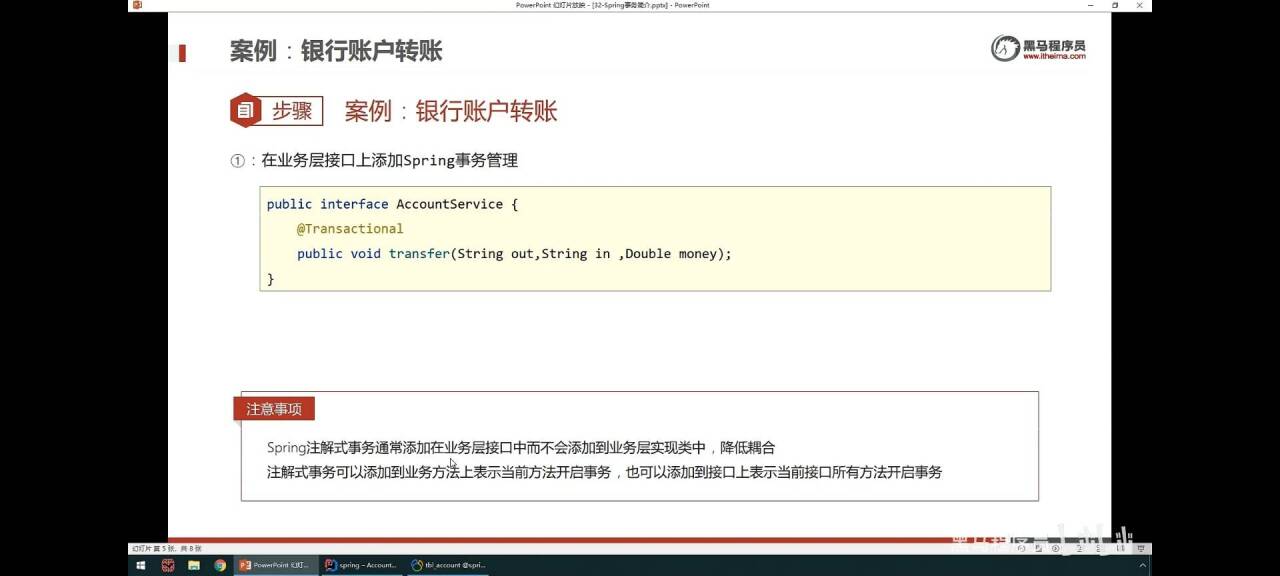Click the note line starting with 注解式事务可以添加
Viewport: 1280px width, 576px height.
pos(604,472)
